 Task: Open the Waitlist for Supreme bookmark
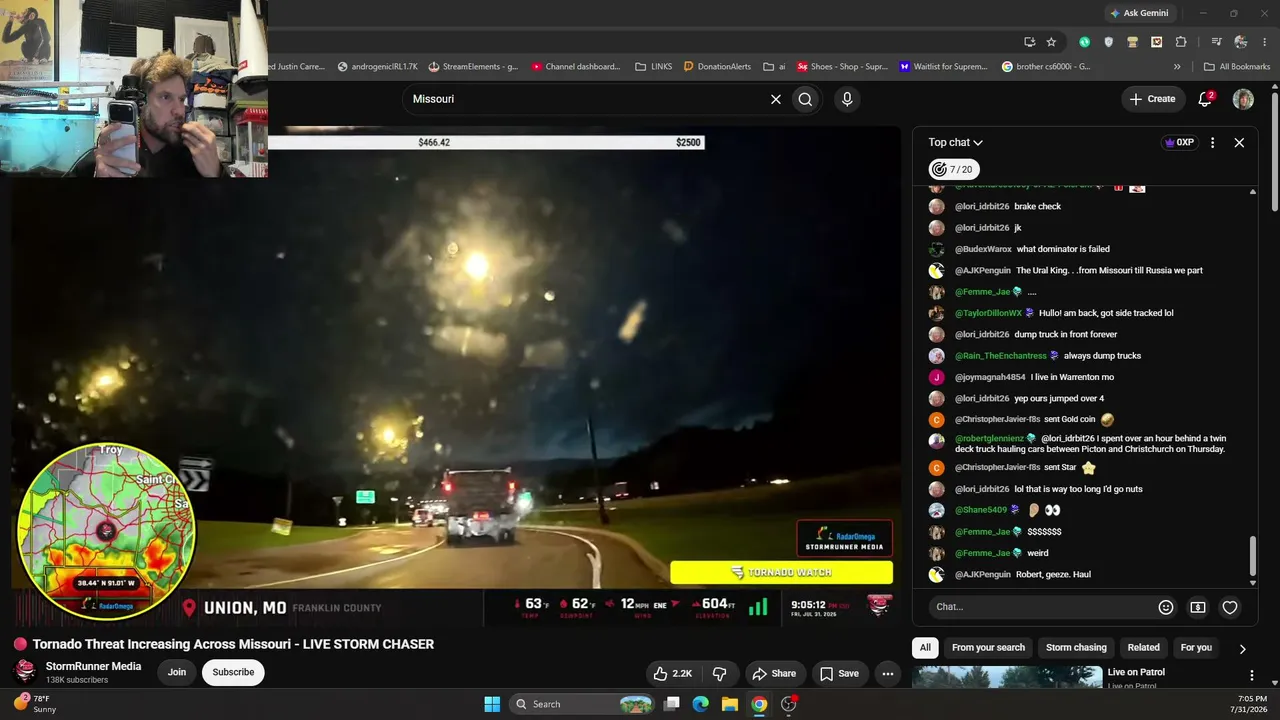(x=944, y=67)
